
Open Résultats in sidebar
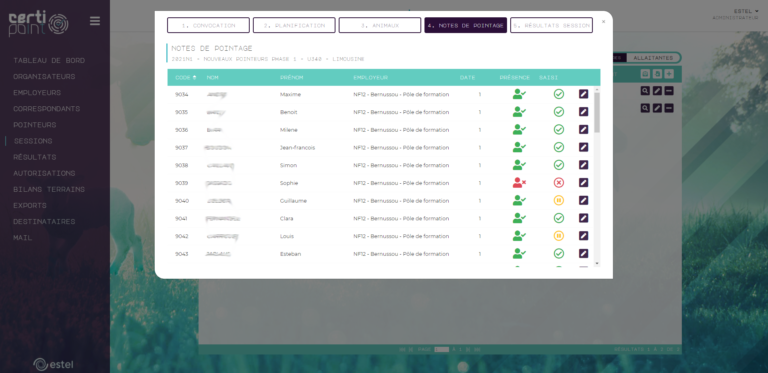pos(35,157)
